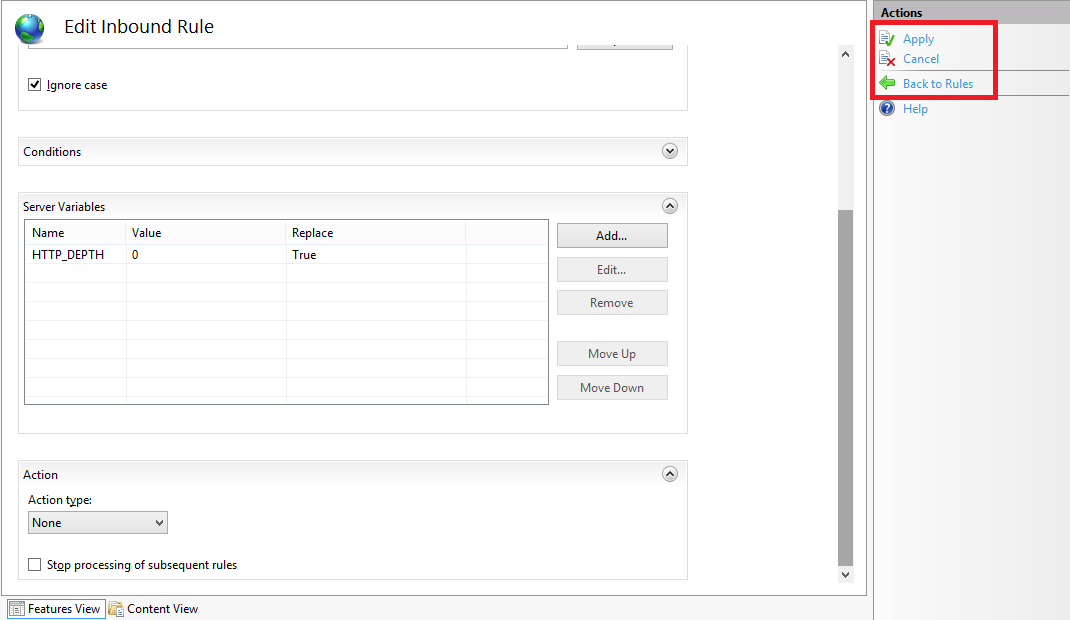
Task: Switch to Content View tab
Action: click(x=162, y=609)
